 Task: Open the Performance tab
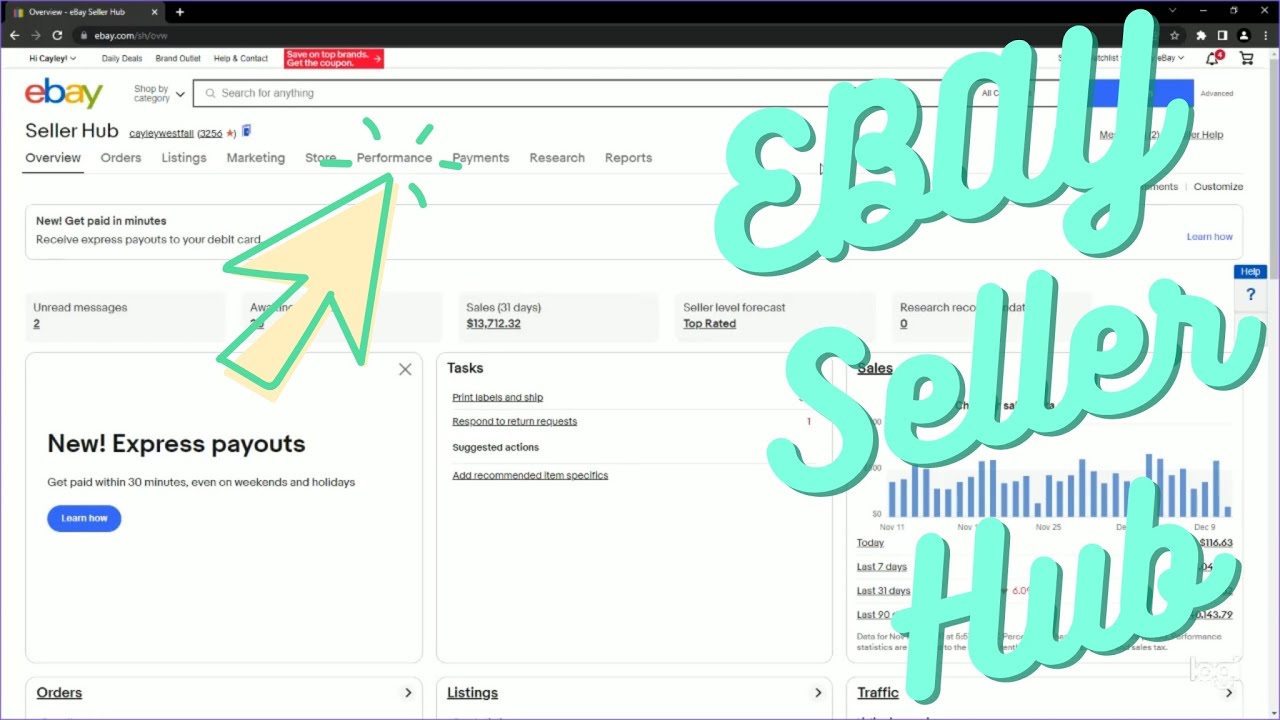click(x=394, y=158)
